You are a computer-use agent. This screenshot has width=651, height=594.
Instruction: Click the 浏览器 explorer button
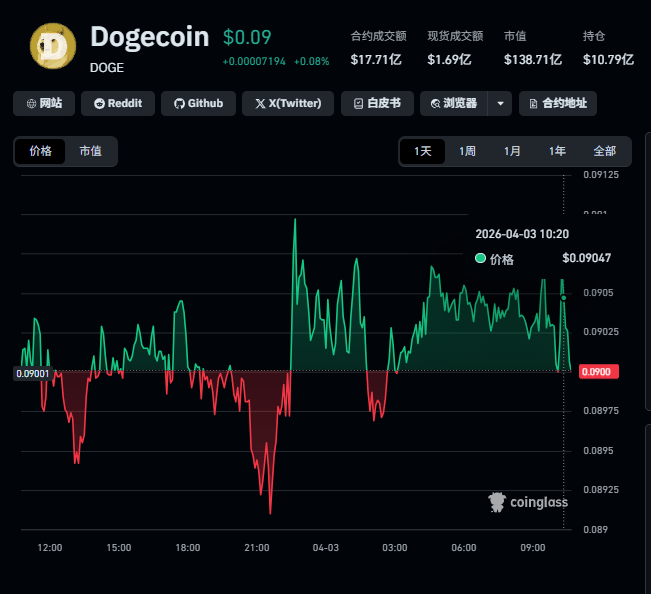[453, 103]
